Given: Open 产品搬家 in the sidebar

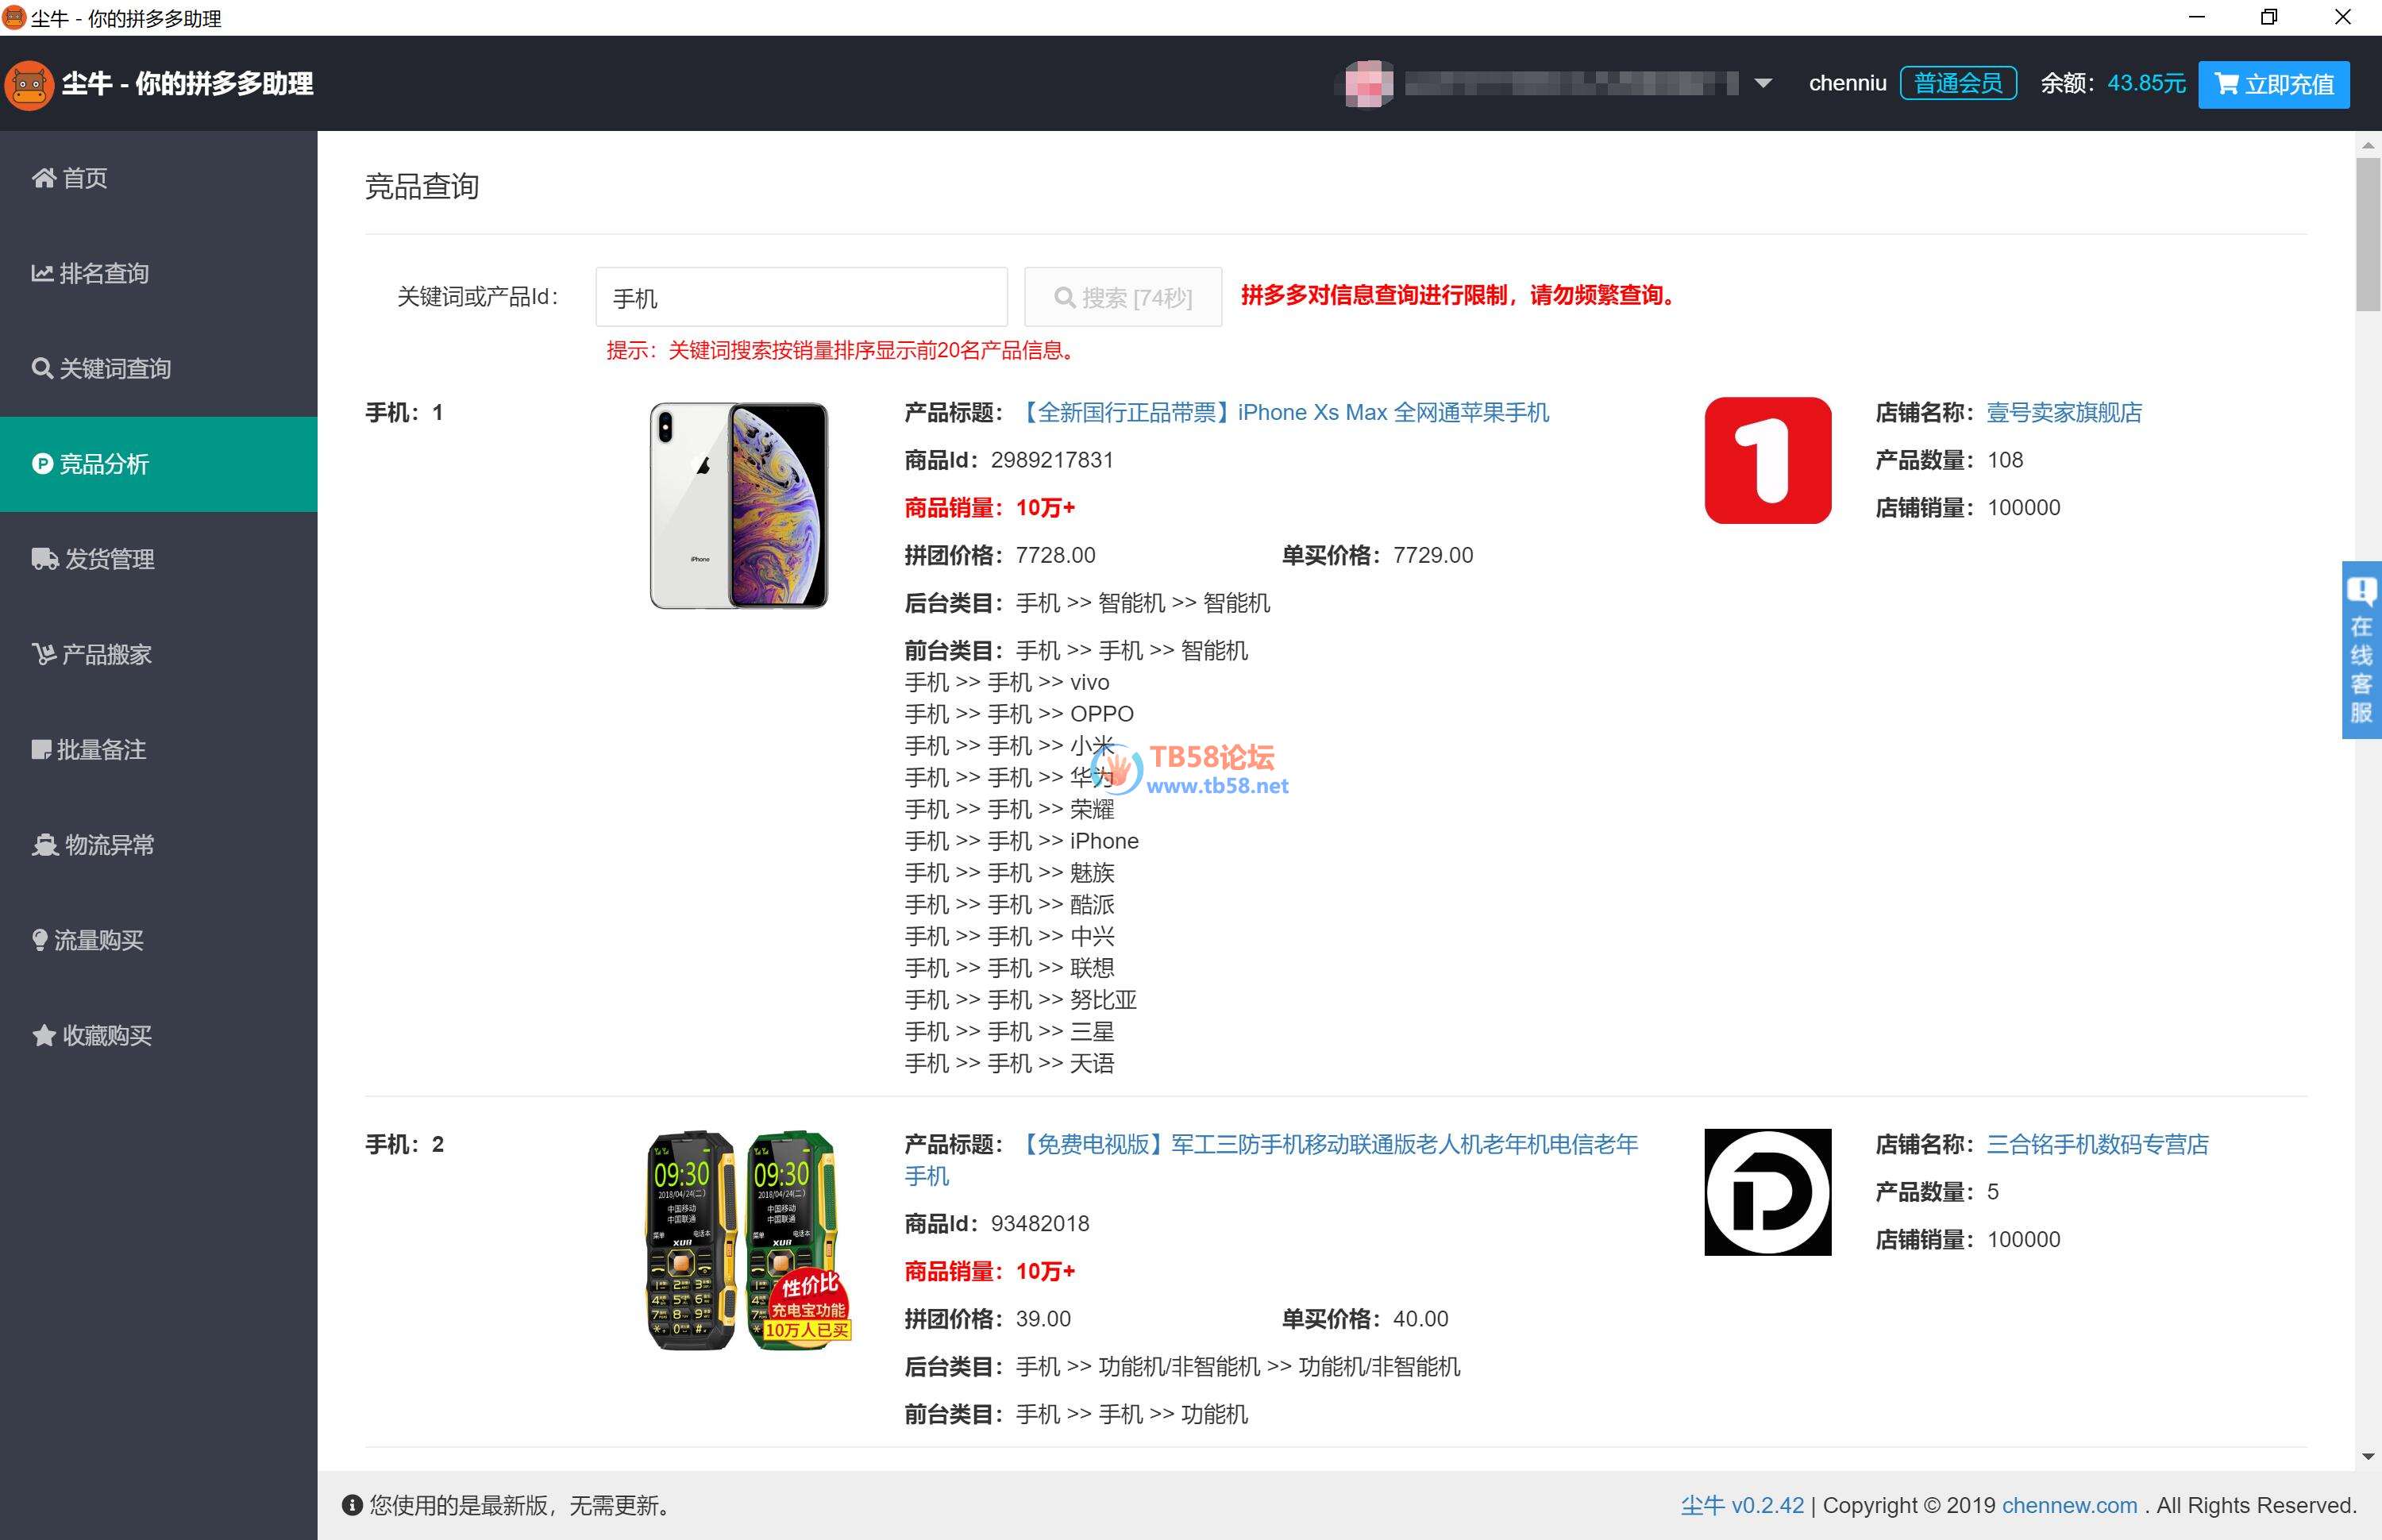Looking at the screenshot, I should click(x=158, y=654).
